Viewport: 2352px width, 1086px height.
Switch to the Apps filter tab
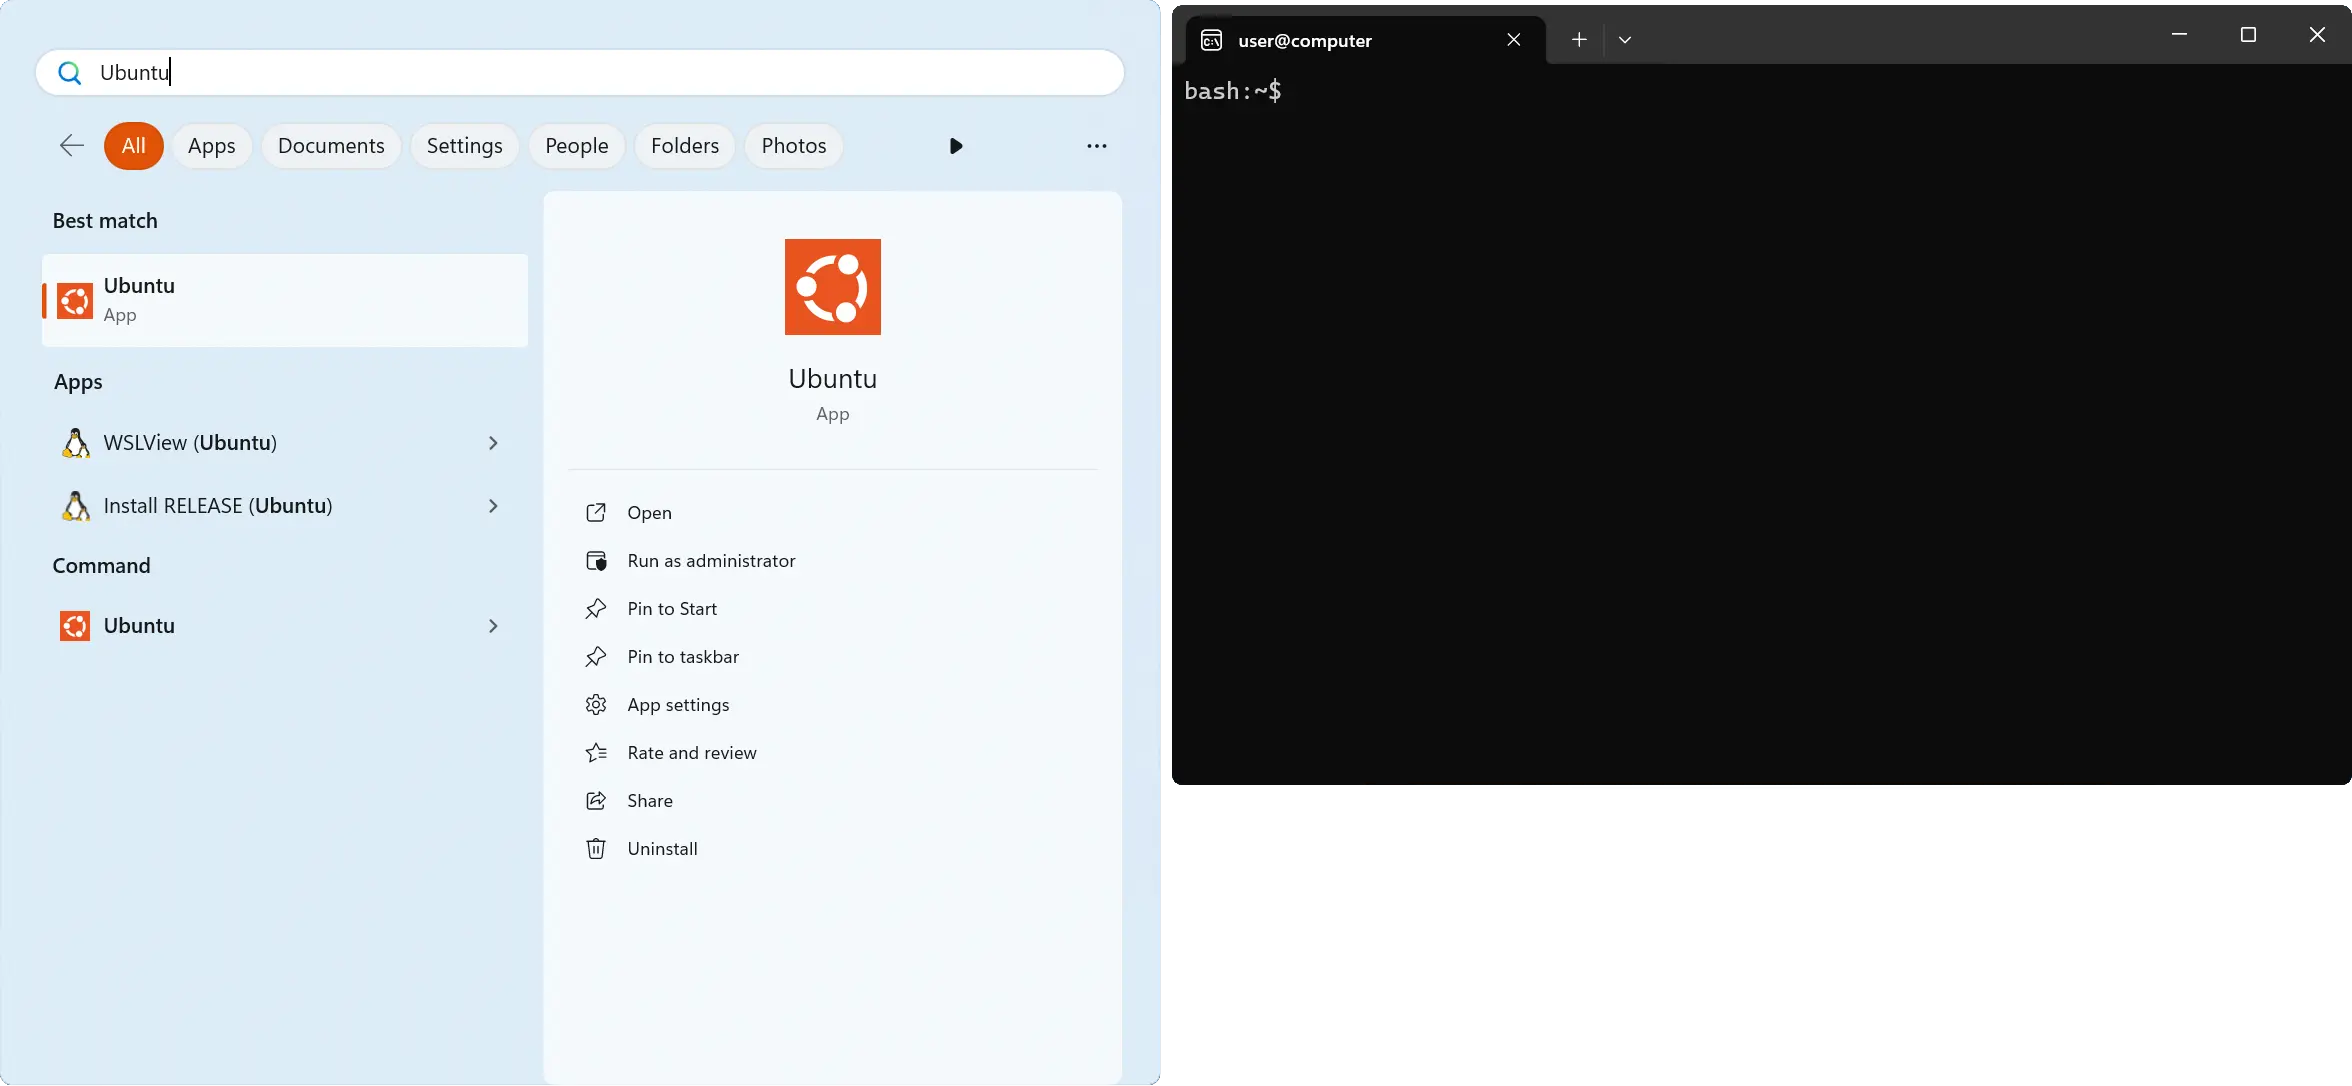212,146
